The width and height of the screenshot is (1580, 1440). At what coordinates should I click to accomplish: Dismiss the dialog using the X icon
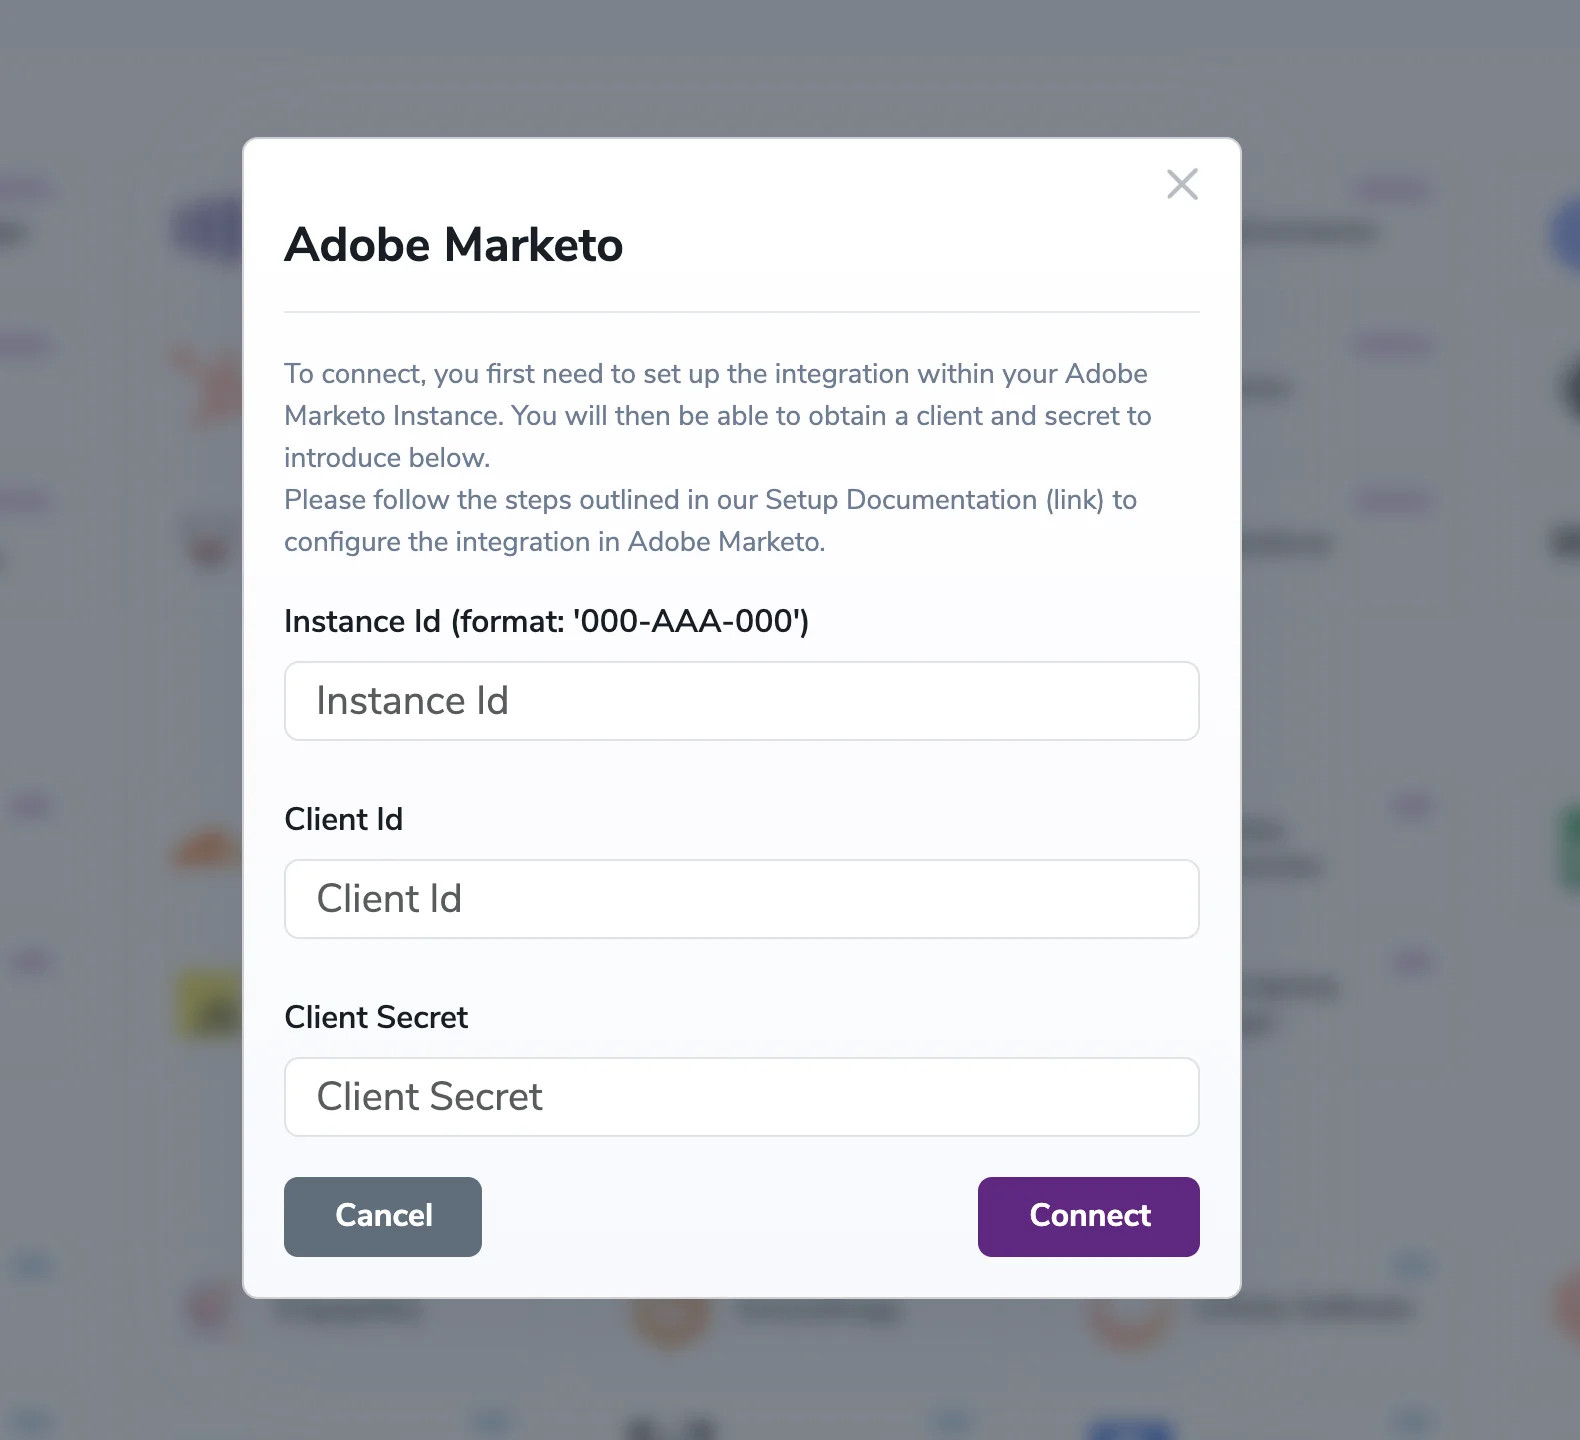1182,184
